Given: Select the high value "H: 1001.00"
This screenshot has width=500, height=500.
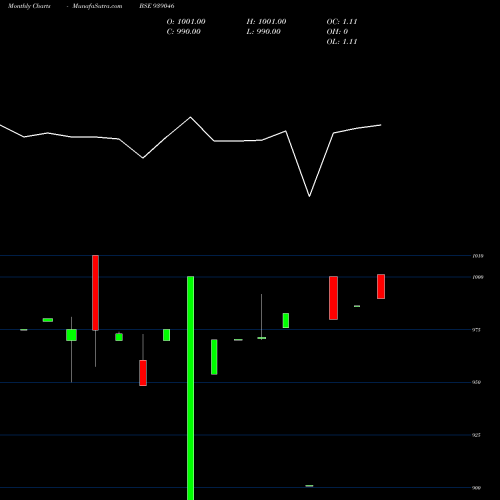Looking at the screenshot, I should click(x=266, y=22).
